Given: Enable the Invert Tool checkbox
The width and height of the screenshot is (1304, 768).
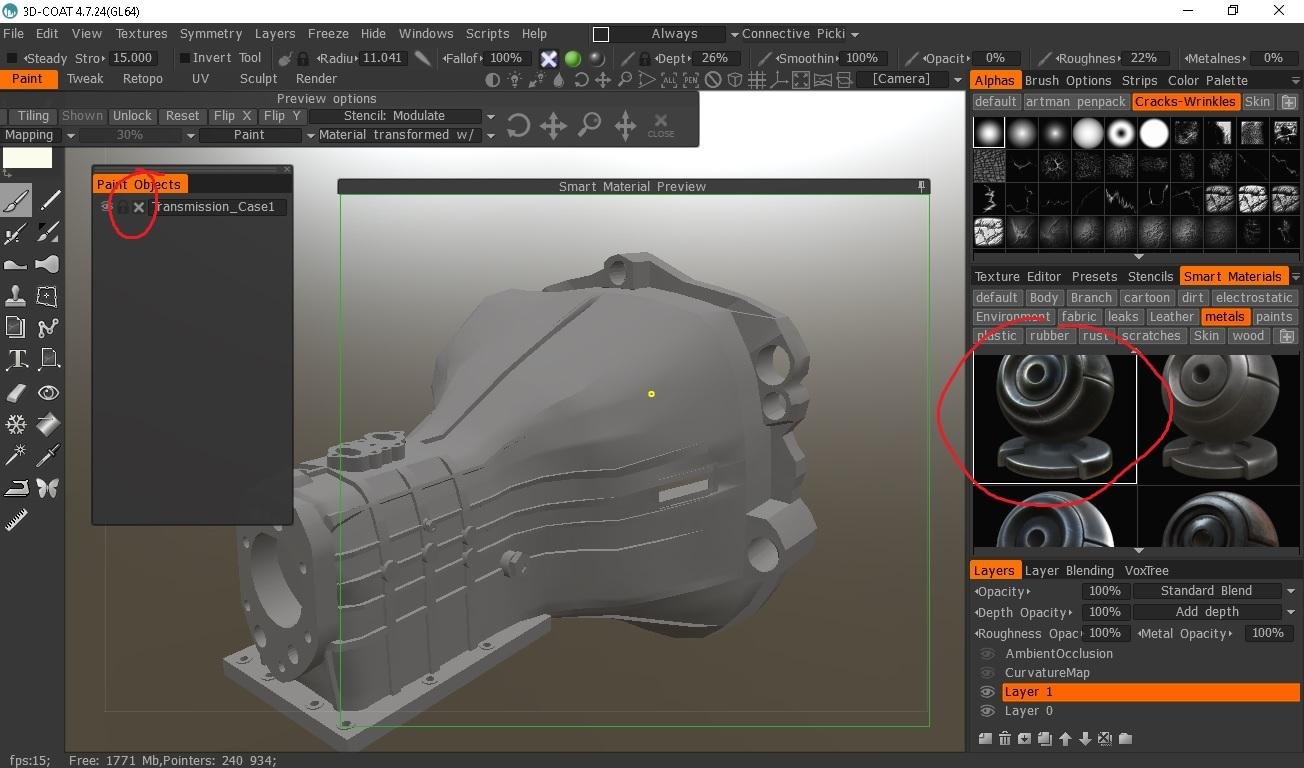Looking at the screenshot, I should [x=184, y=58].
